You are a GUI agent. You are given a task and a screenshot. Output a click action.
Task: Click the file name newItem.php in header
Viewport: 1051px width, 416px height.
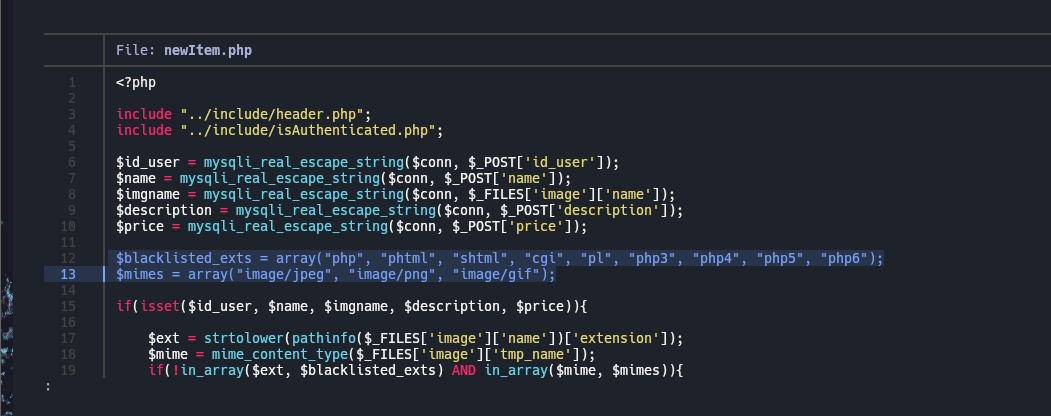click(x=208, y=50)
